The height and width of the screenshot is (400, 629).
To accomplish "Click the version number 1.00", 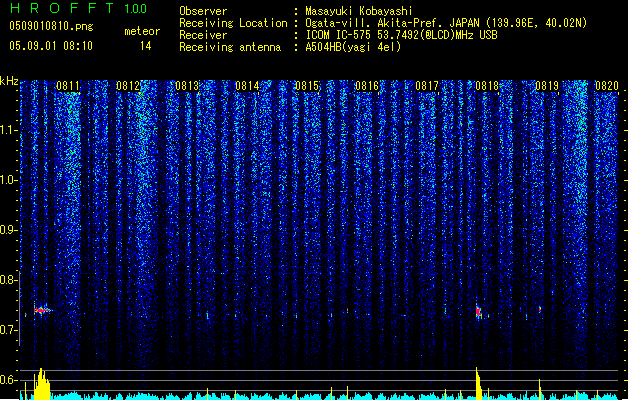I will (x=136, y=9).
